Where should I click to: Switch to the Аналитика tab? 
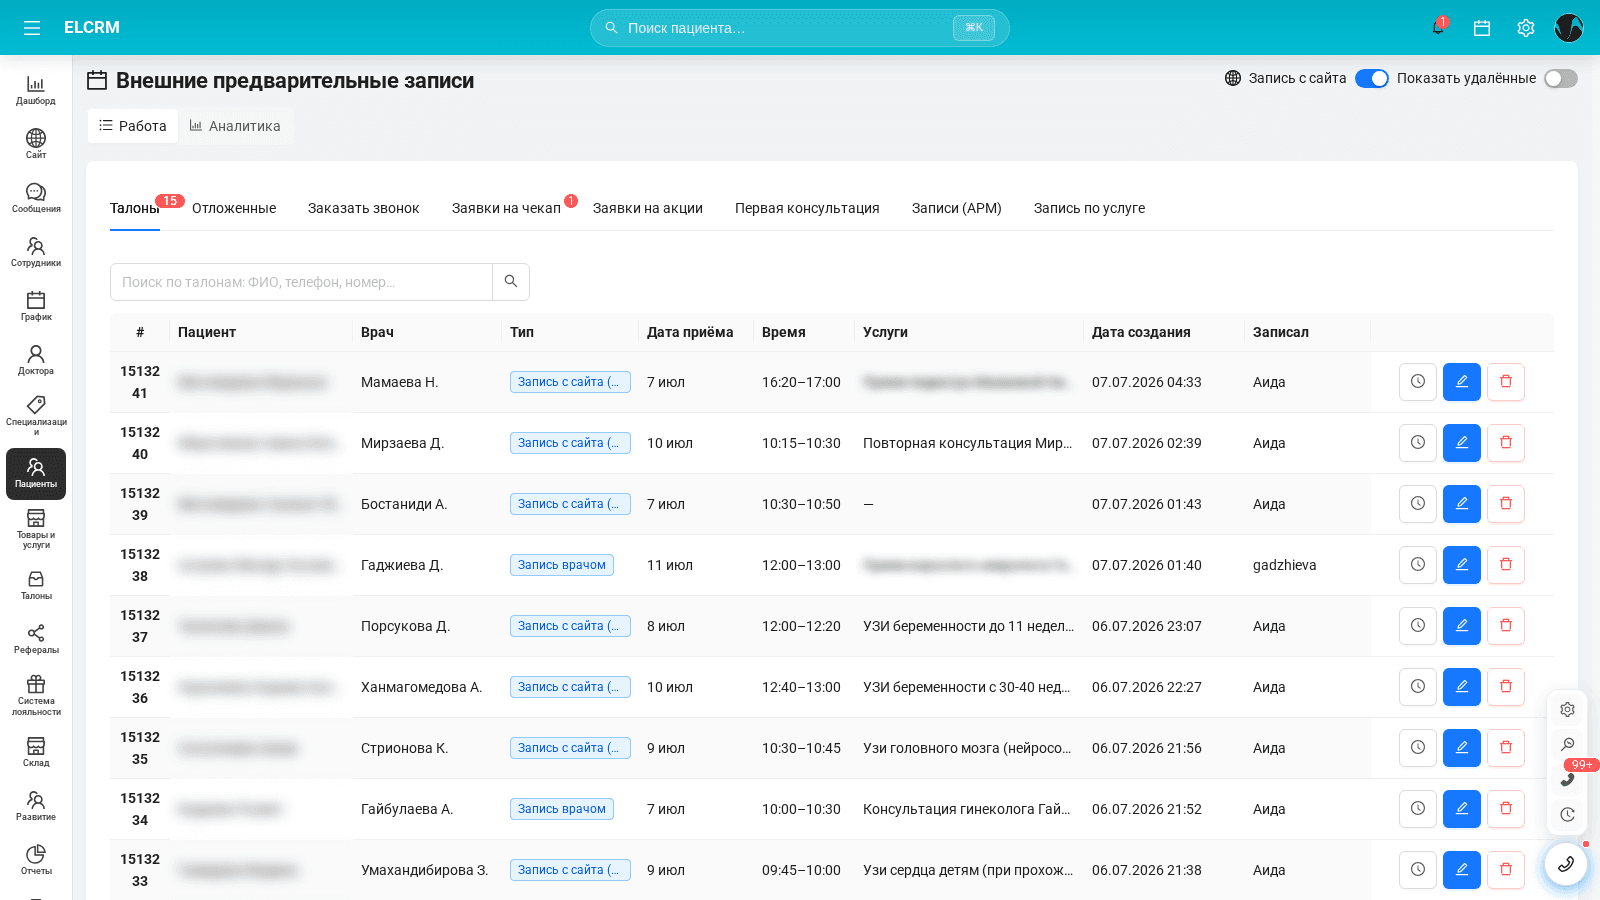click(235, 126)
